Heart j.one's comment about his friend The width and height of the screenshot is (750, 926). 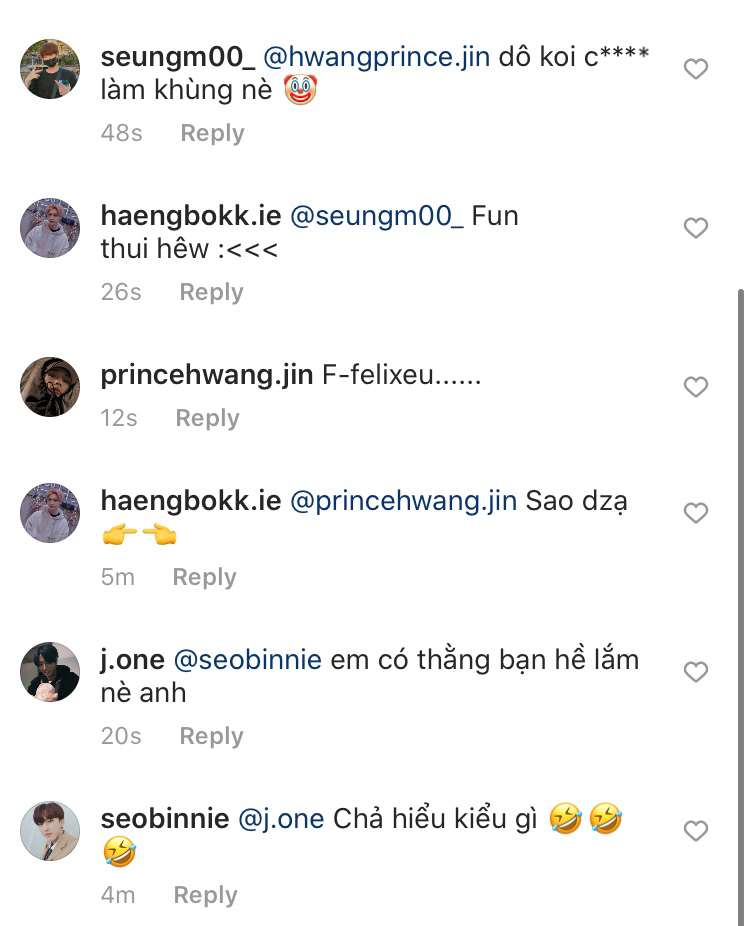695,672
